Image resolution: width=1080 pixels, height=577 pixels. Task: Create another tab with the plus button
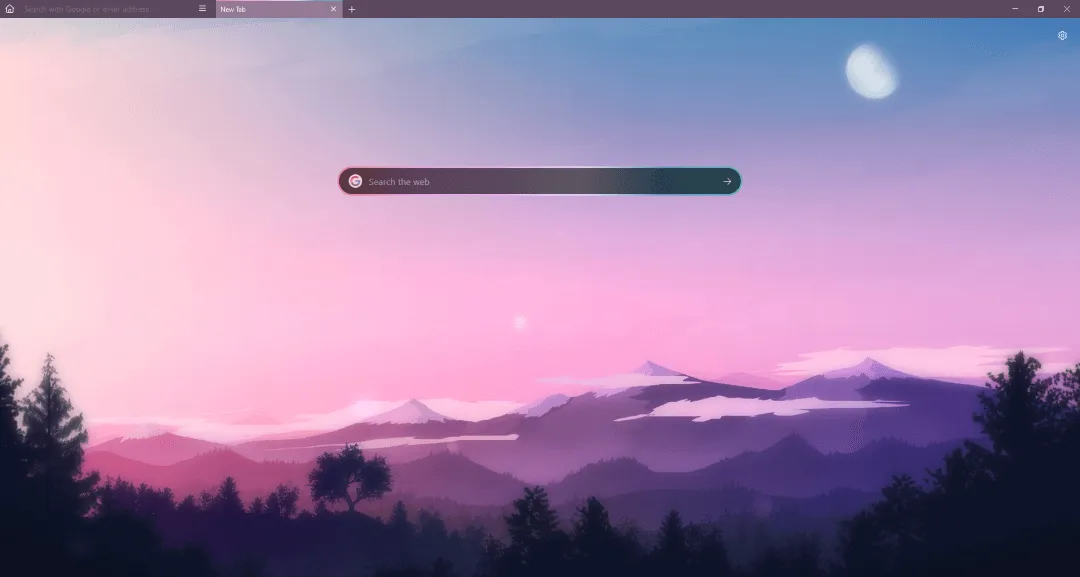(x=352, y=8)
